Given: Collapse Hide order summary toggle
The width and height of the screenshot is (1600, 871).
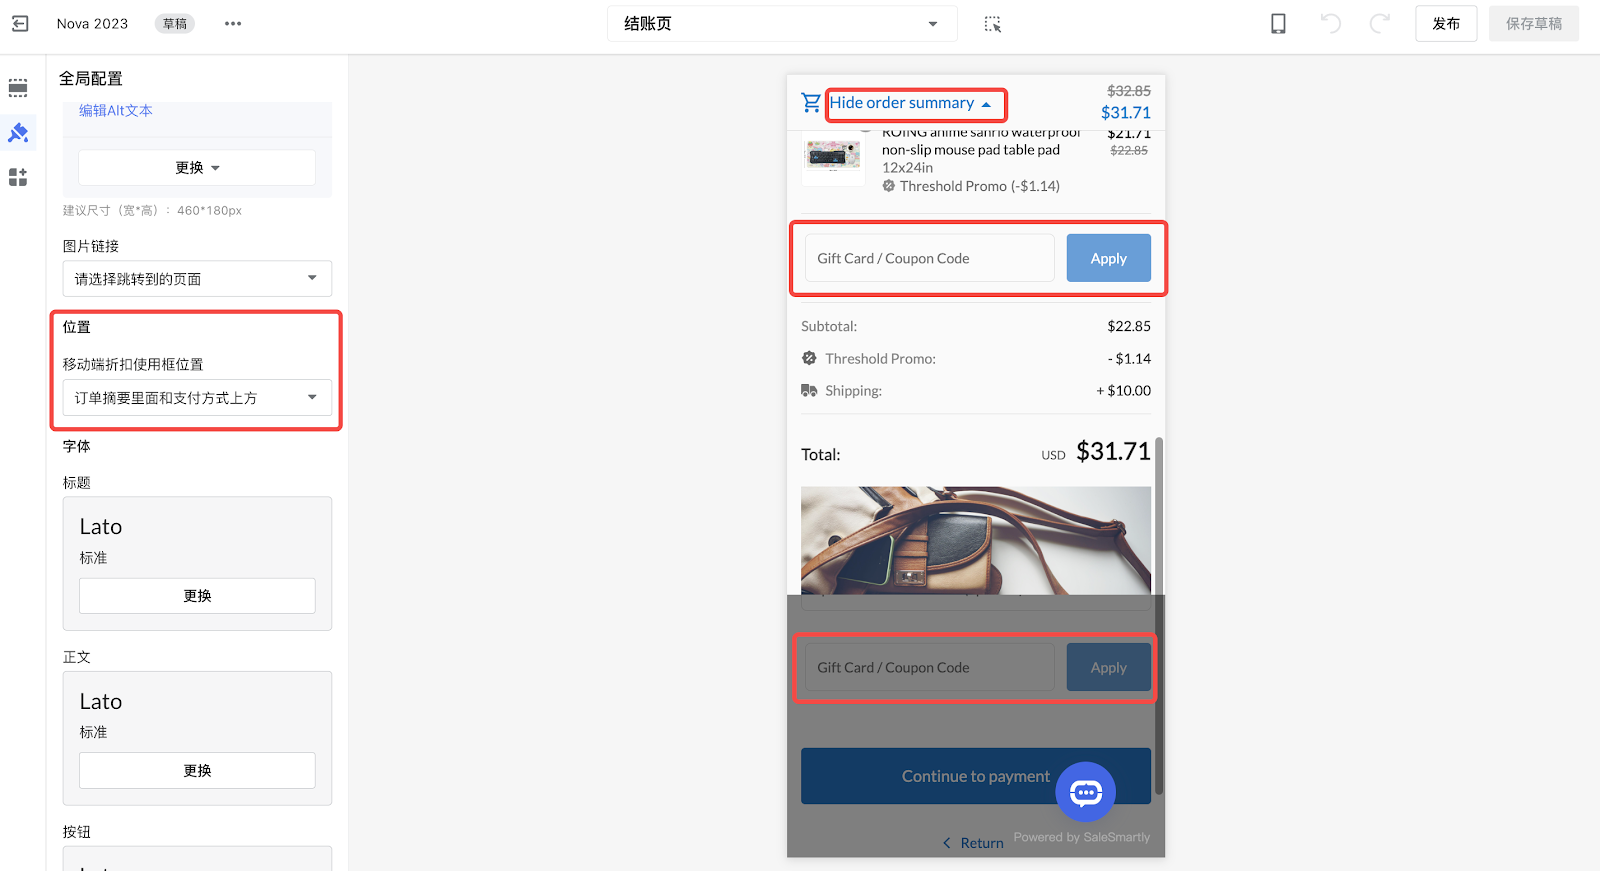Looking at the screenshot, I should pos(911,103).
